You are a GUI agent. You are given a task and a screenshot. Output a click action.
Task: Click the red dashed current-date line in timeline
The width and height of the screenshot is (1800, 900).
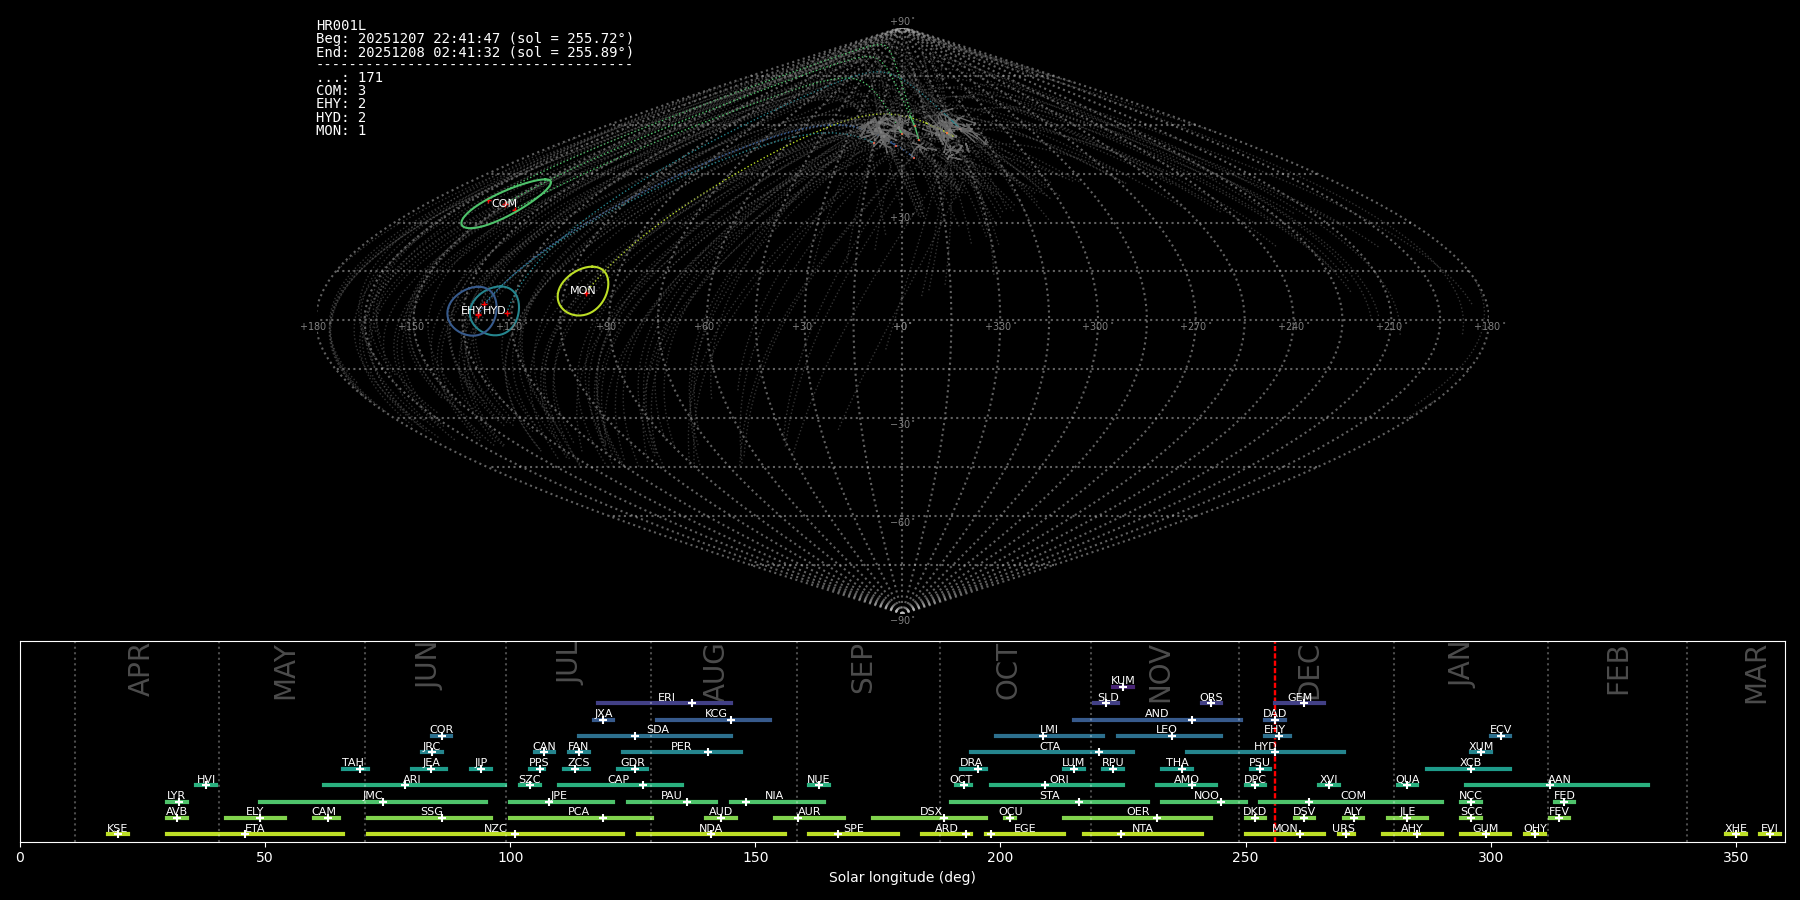[x=1275, y=741]
